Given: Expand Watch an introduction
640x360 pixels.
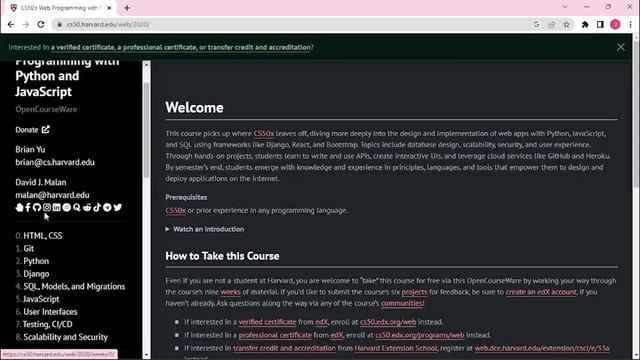Looking at the screenshot, I should (205, 229).
